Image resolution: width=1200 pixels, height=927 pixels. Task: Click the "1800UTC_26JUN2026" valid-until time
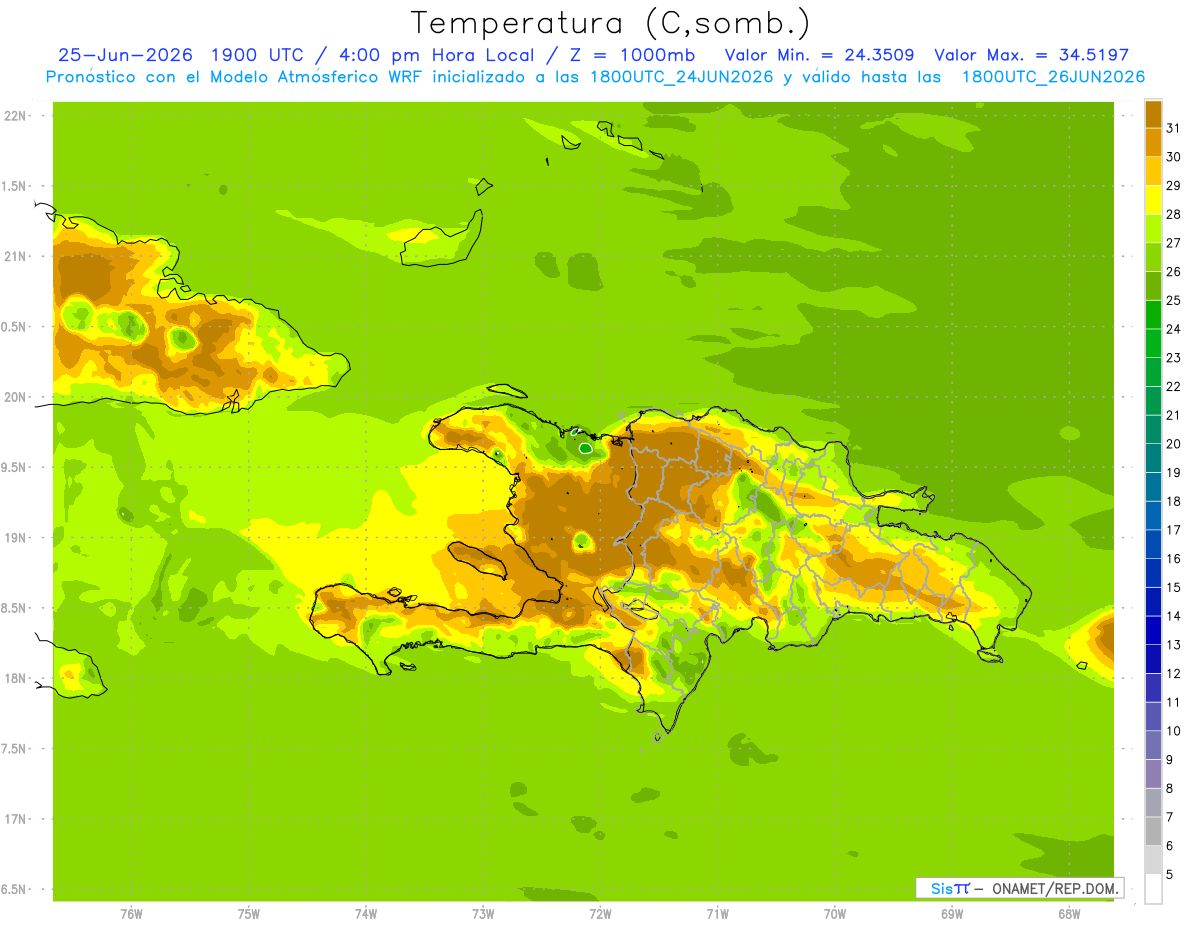pyautogui.click(x=1053, y=77)
